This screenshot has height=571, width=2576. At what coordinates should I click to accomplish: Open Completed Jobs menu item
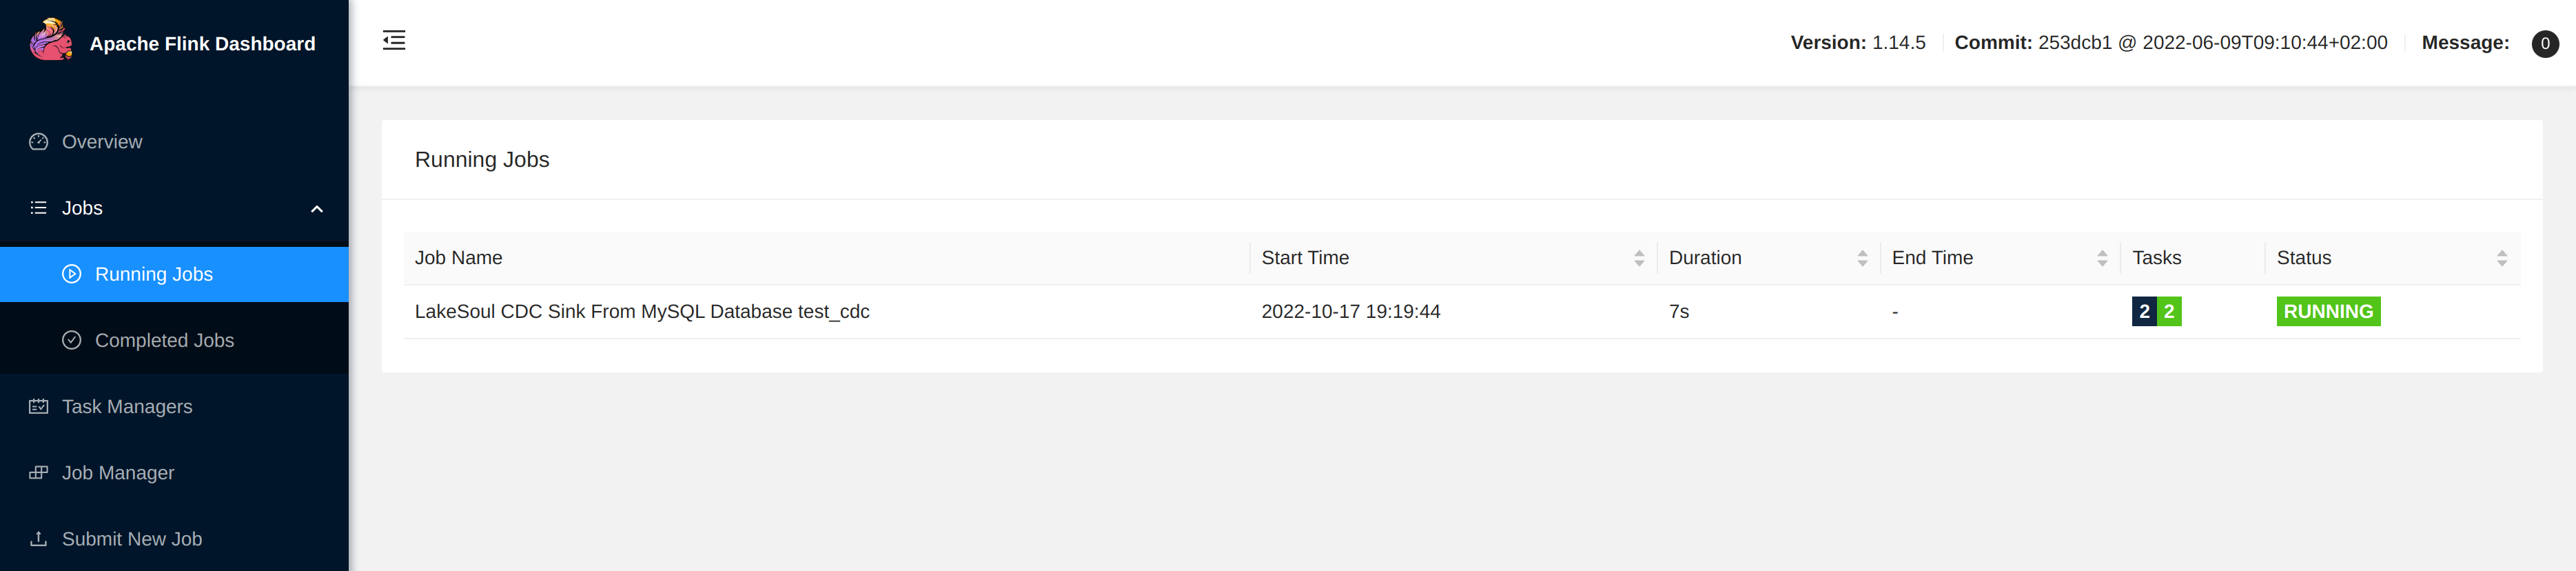tap(174, 340)
